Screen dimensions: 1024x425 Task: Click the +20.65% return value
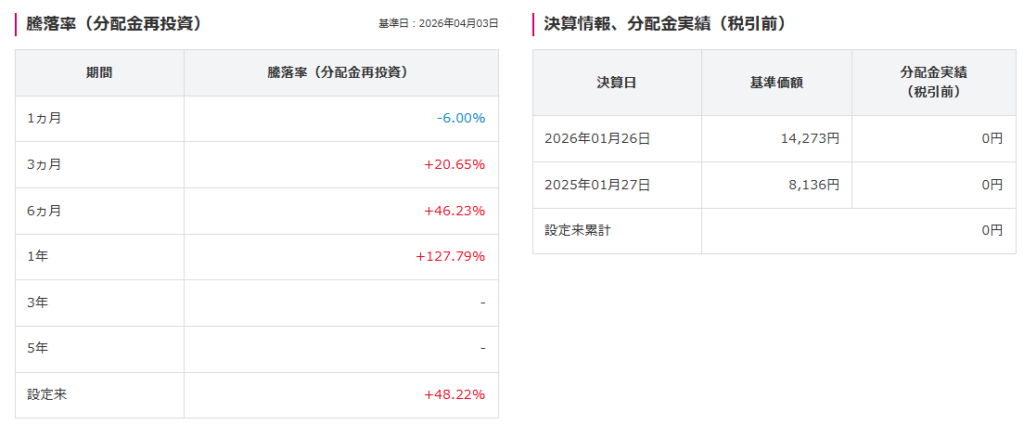(455, 164)
